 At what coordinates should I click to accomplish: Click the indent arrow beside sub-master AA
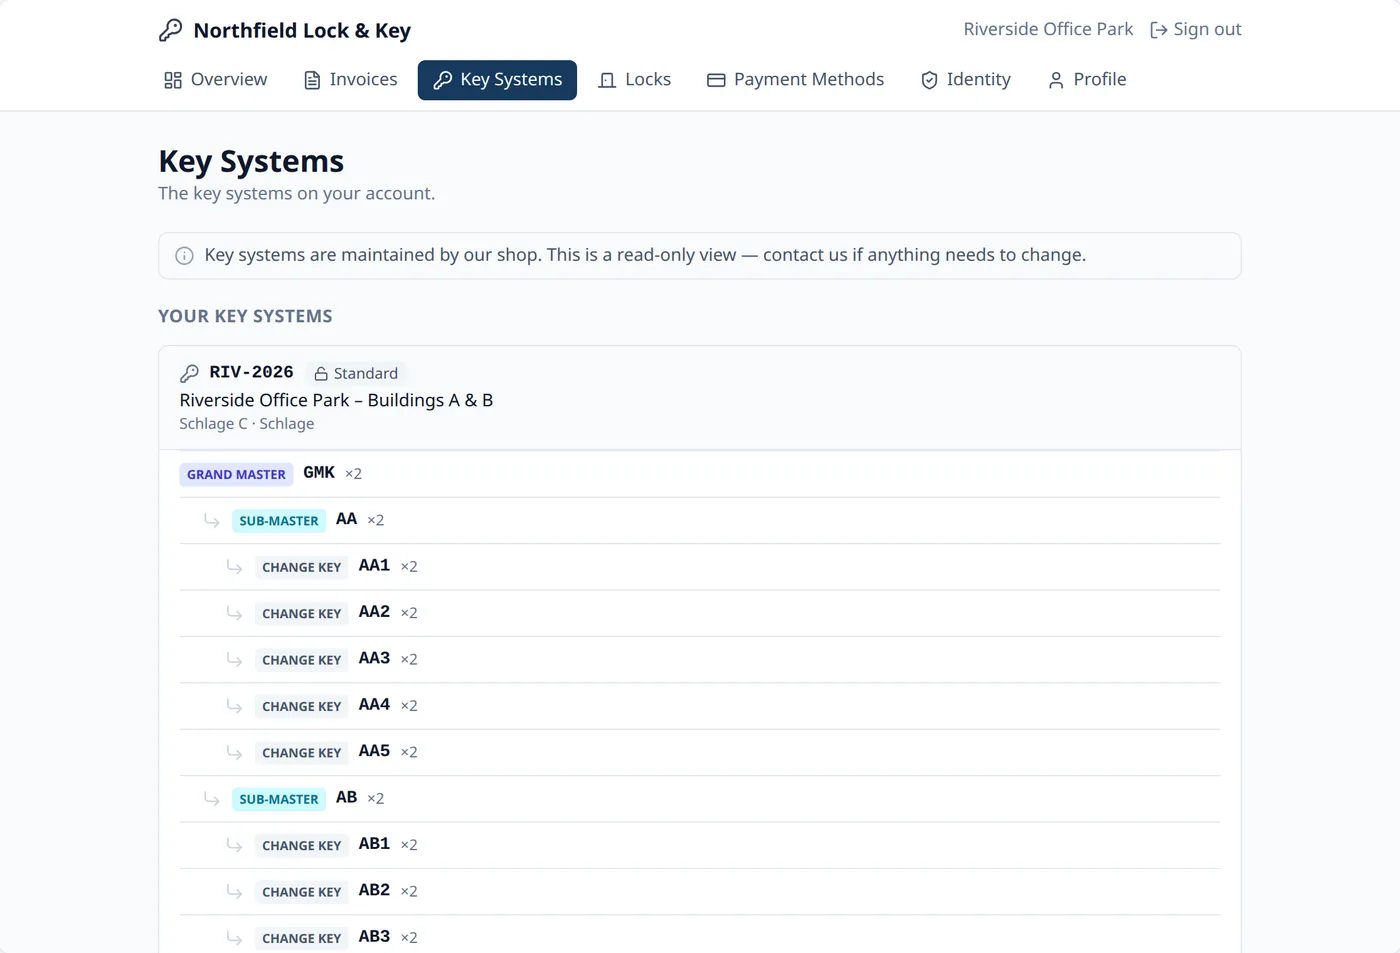tap(212, 520)
